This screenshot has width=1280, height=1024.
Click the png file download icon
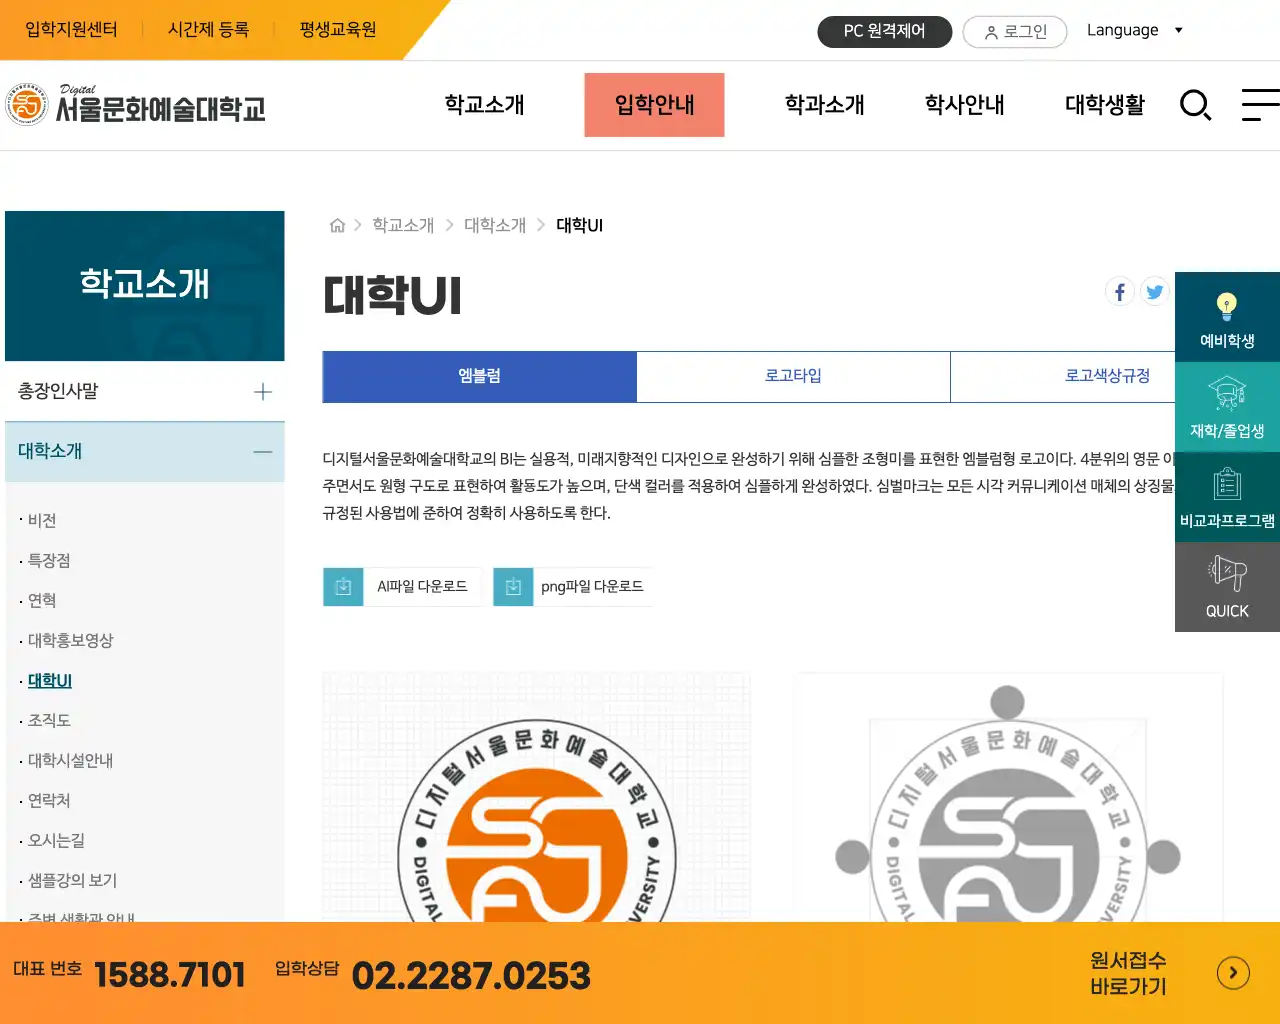[x=513, y=587]
